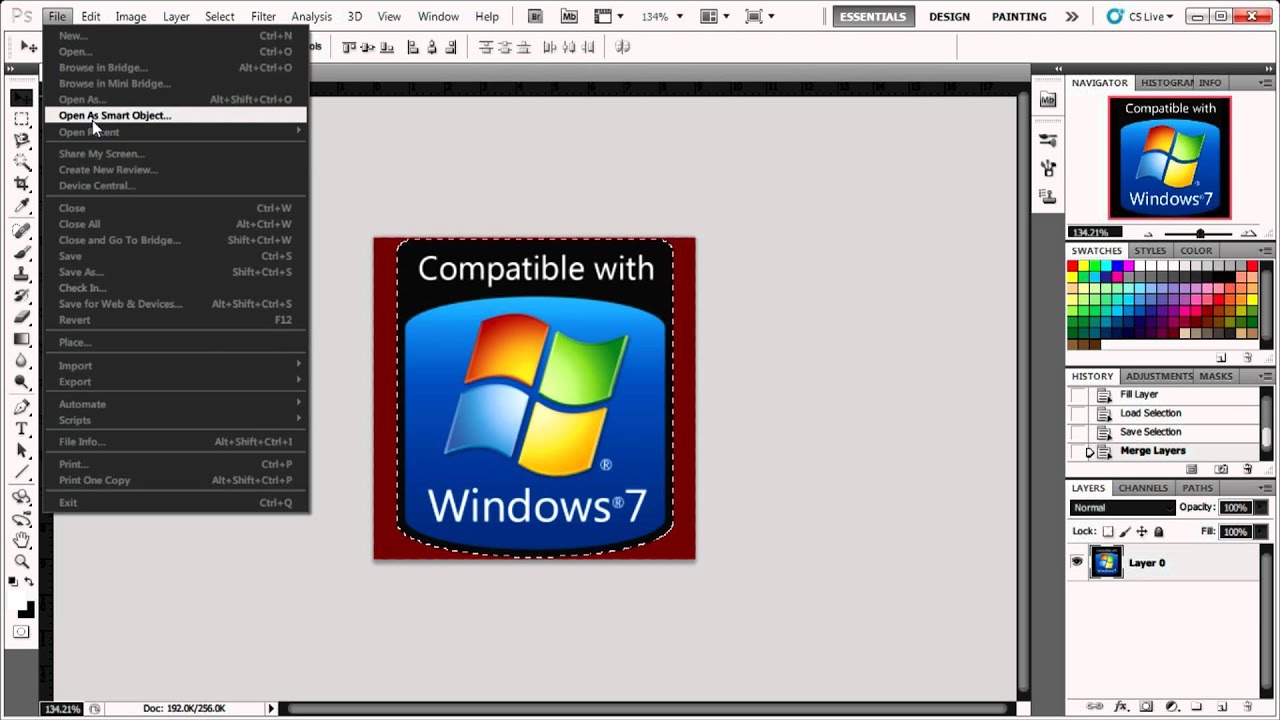Switch to the Design workspace
1280x720 pixels.
949,17
